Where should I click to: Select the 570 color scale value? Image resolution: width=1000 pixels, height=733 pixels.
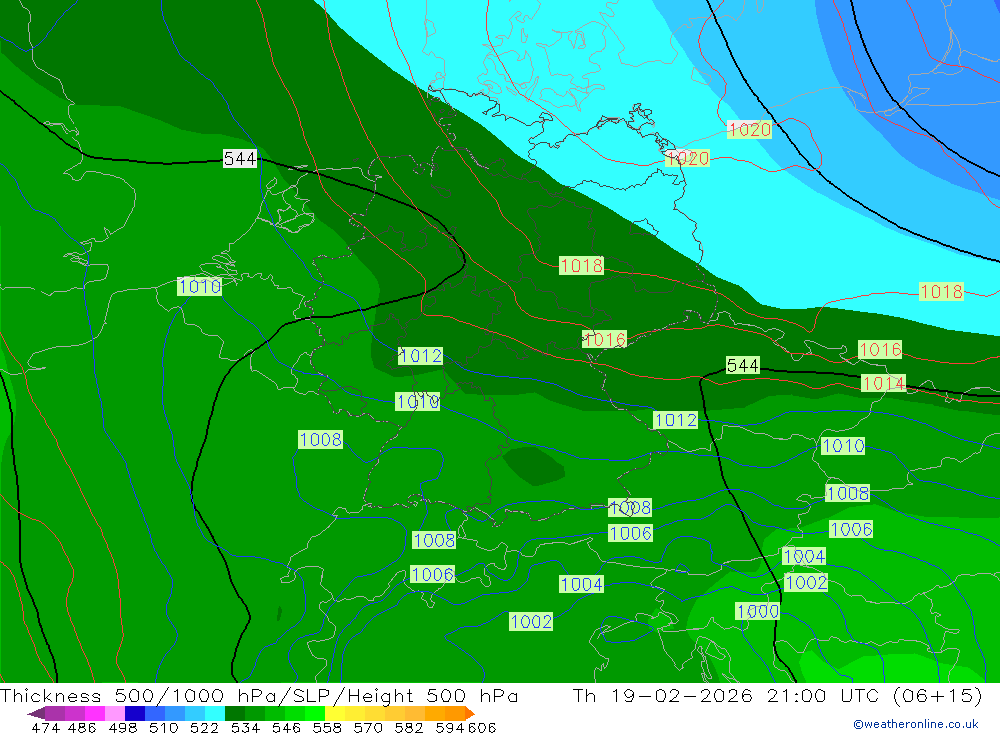pos(368,727)
